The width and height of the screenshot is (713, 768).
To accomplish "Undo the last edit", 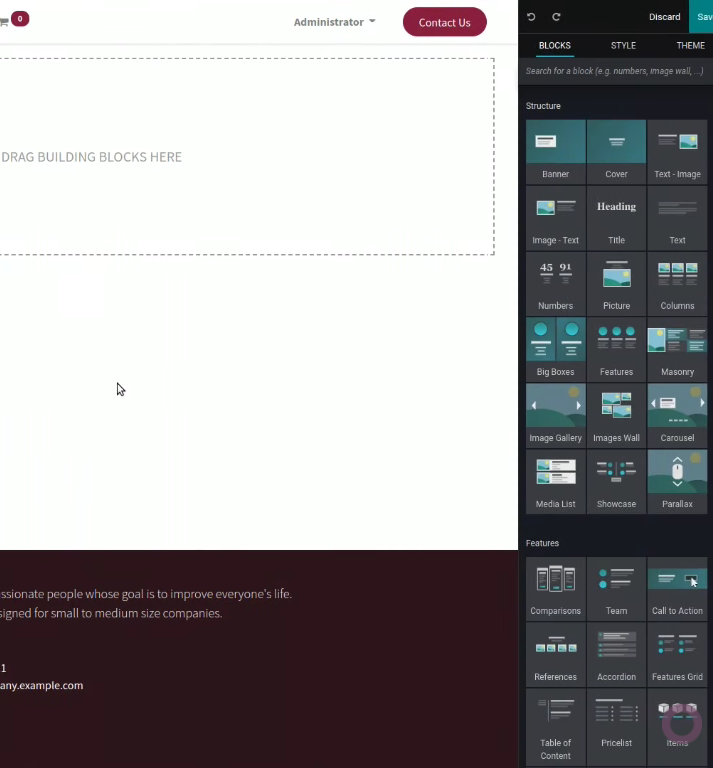I will 531,17.
